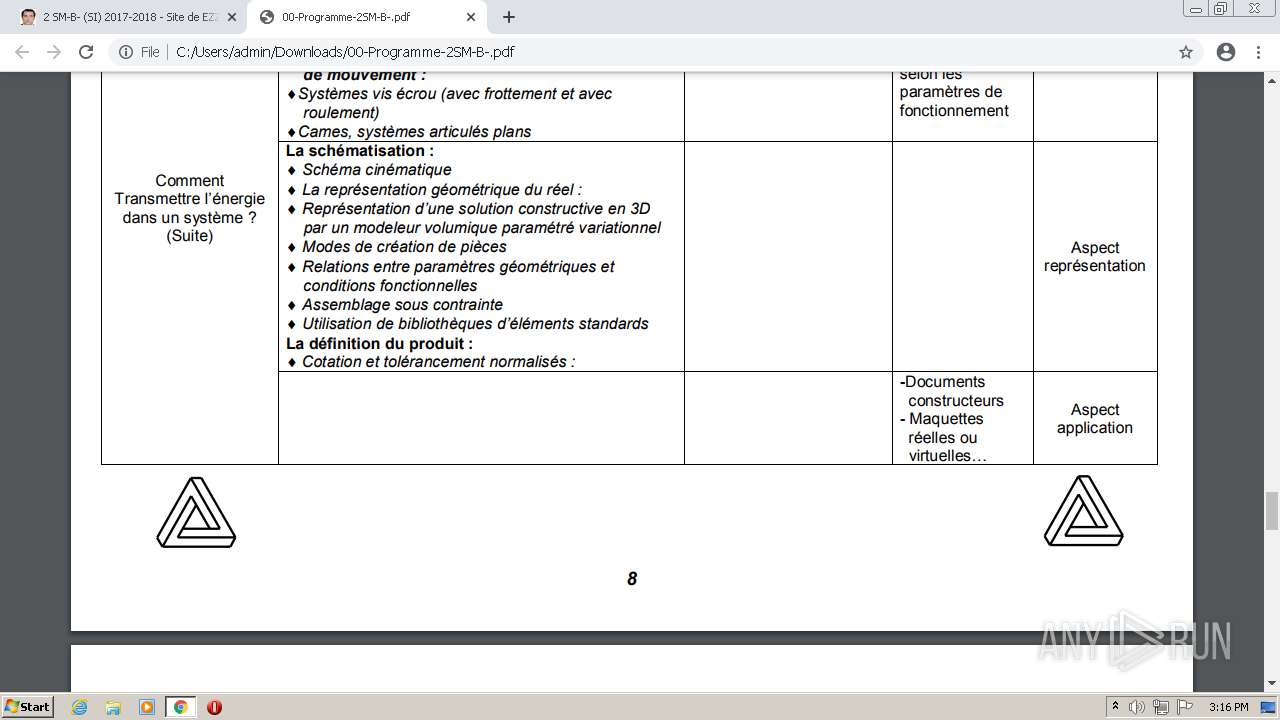Image resolution: width=1280 pixels, height=720 pixels.
Task: Click 'Documents constructeurs' text
Action: [952, 391]
